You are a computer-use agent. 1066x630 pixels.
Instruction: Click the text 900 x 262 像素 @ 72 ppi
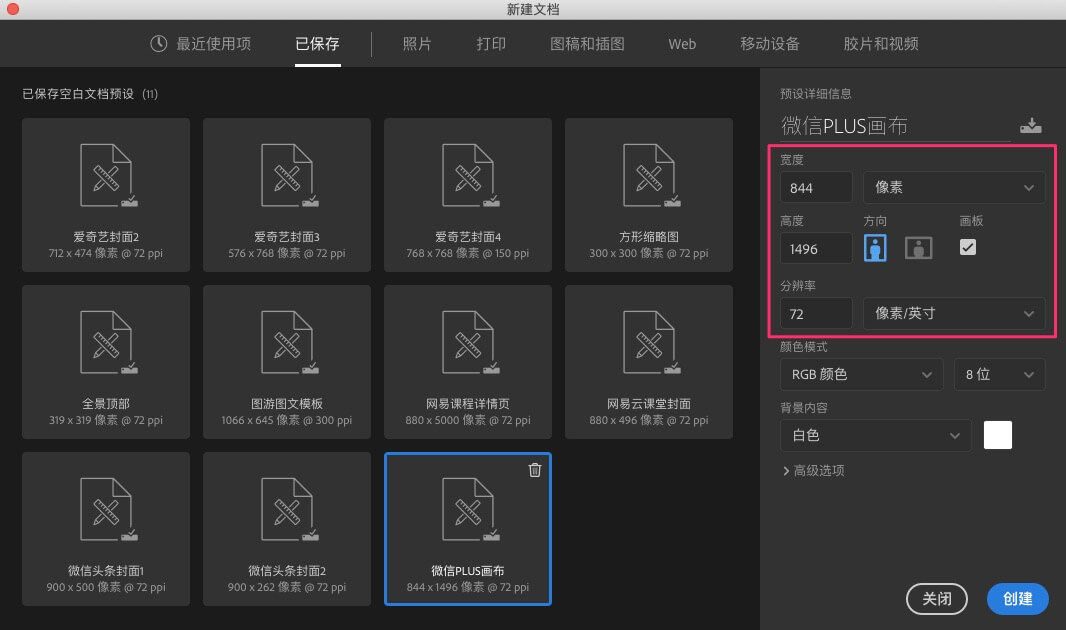tap(287, 587)
